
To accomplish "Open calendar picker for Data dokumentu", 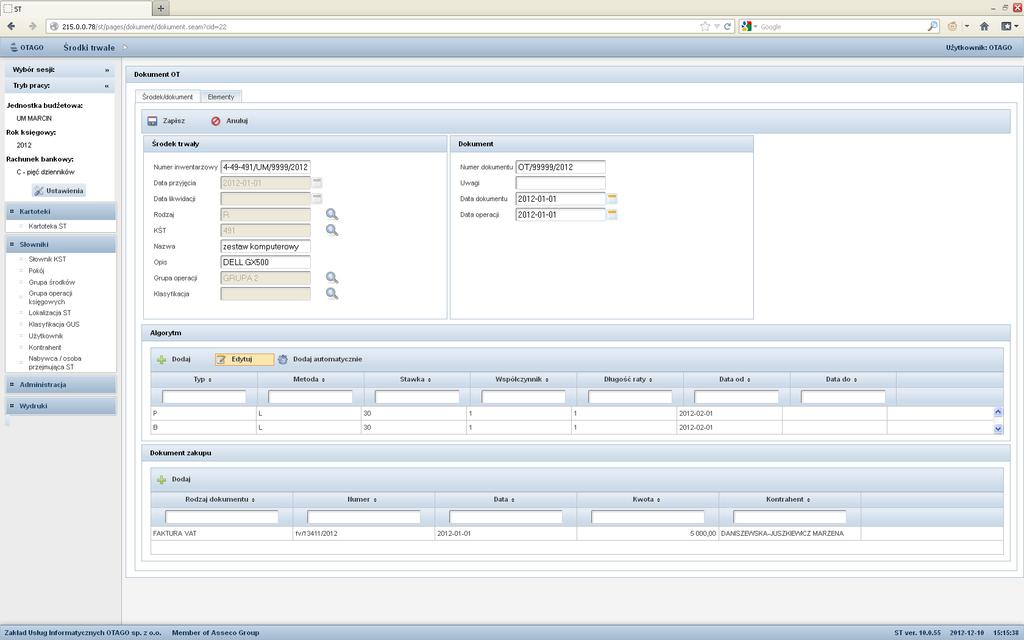I will tap(612, 199).
